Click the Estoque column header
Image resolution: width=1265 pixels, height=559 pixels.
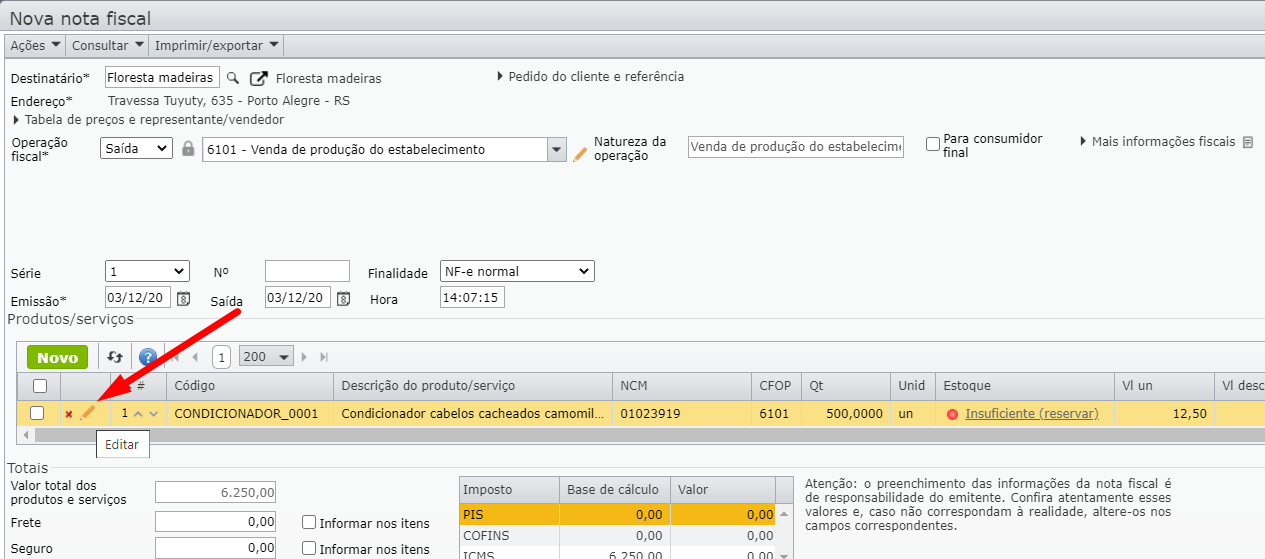tap(1024, 386)
